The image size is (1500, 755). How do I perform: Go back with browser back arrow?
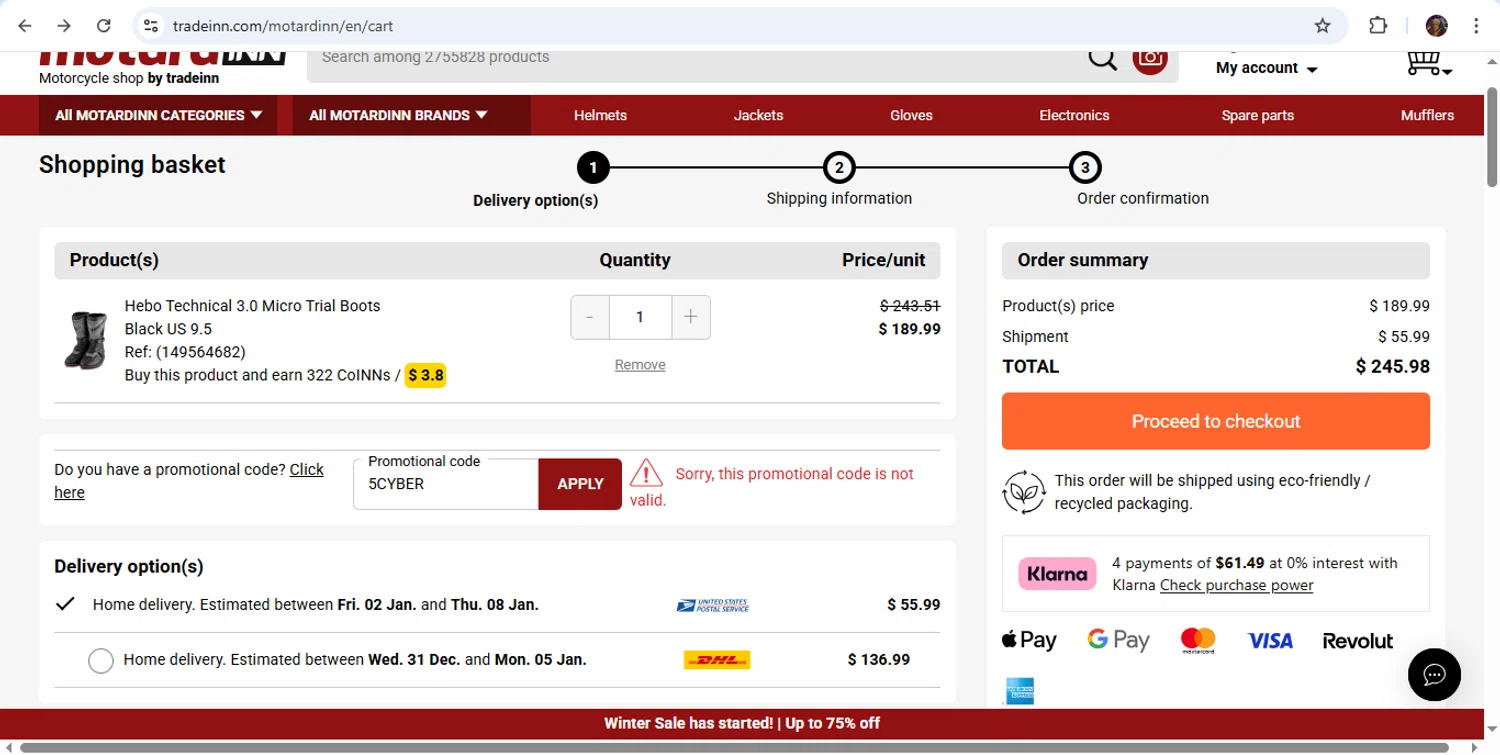pos(25,26)
